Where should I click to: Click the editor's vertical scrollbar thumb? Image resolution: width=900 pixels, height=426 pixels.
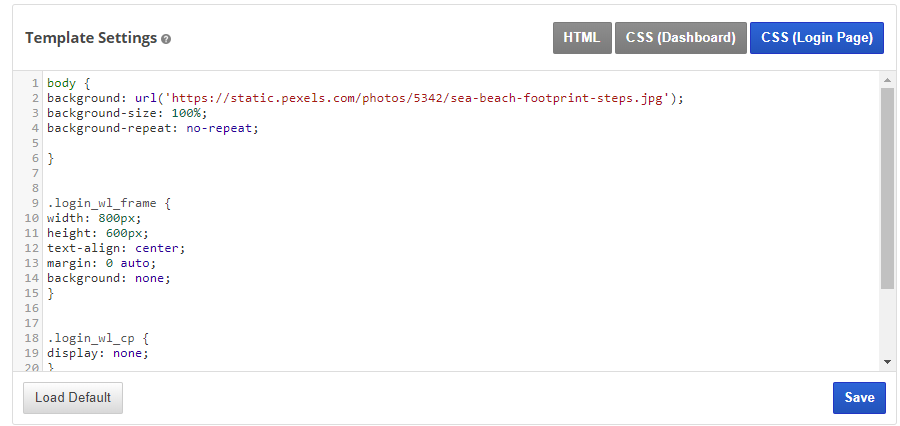tap(887, 187)
